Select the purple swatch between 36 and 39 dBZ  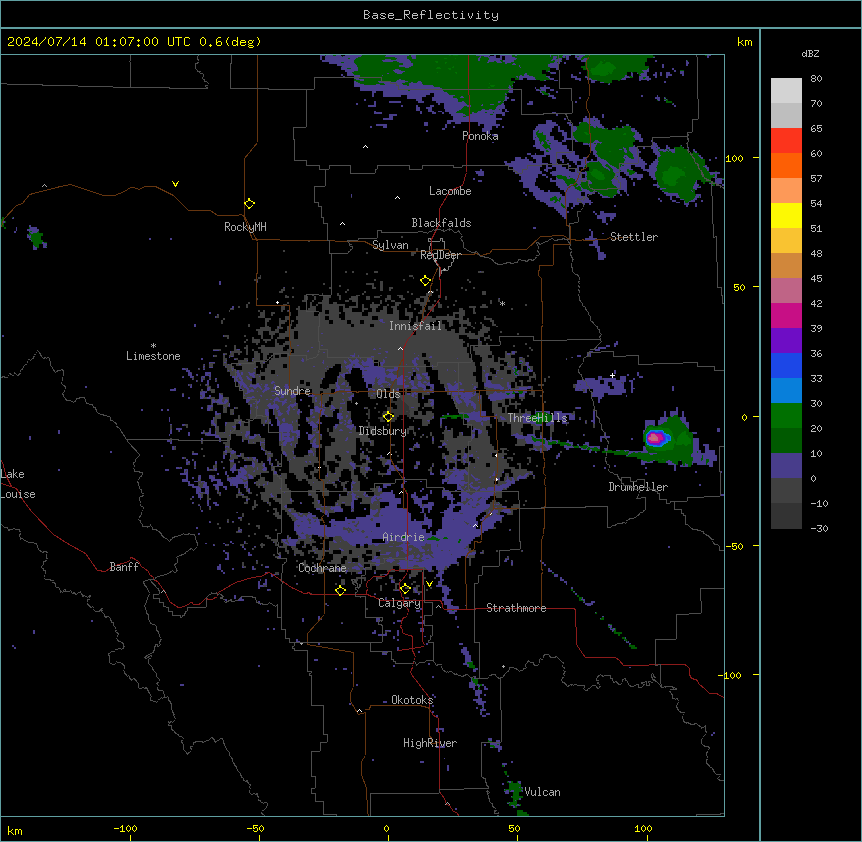pyautogui.click(x=786, y=340)
